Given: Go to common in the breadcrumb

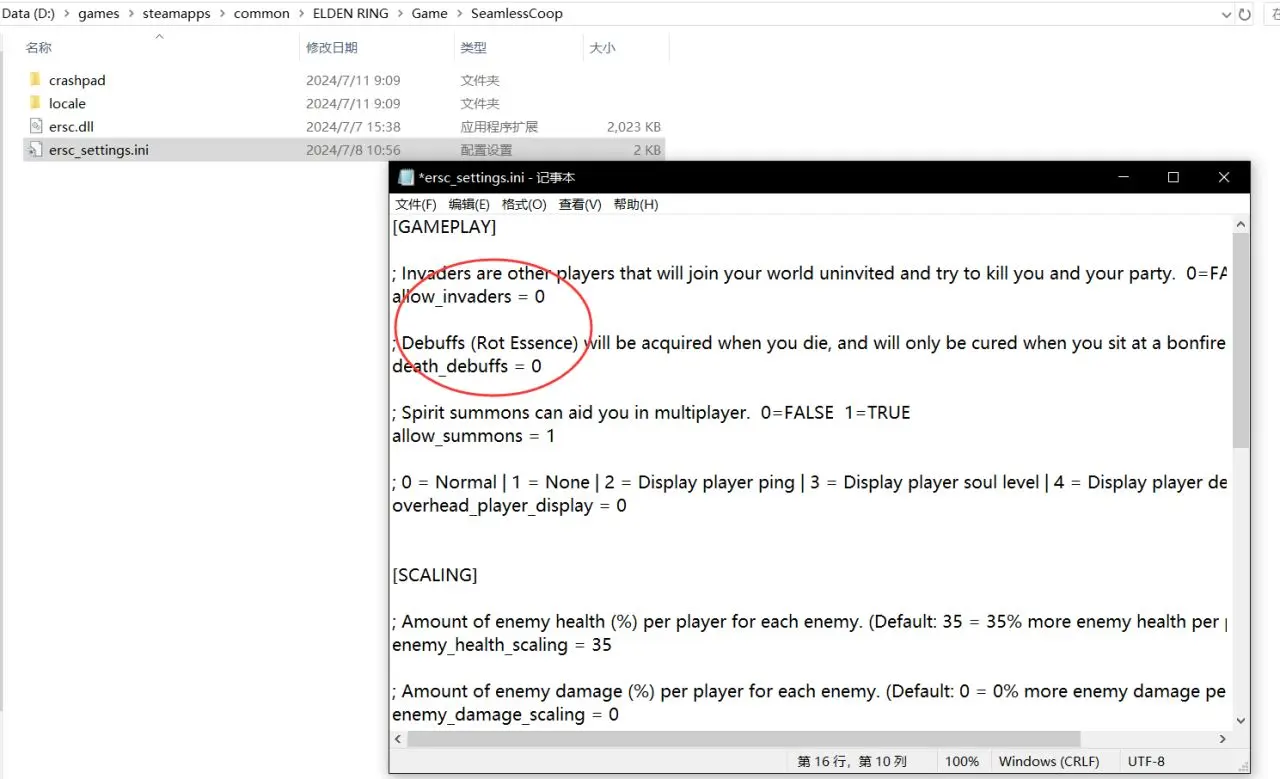Looking at the screenshot, I should click(x=261, y=14).
